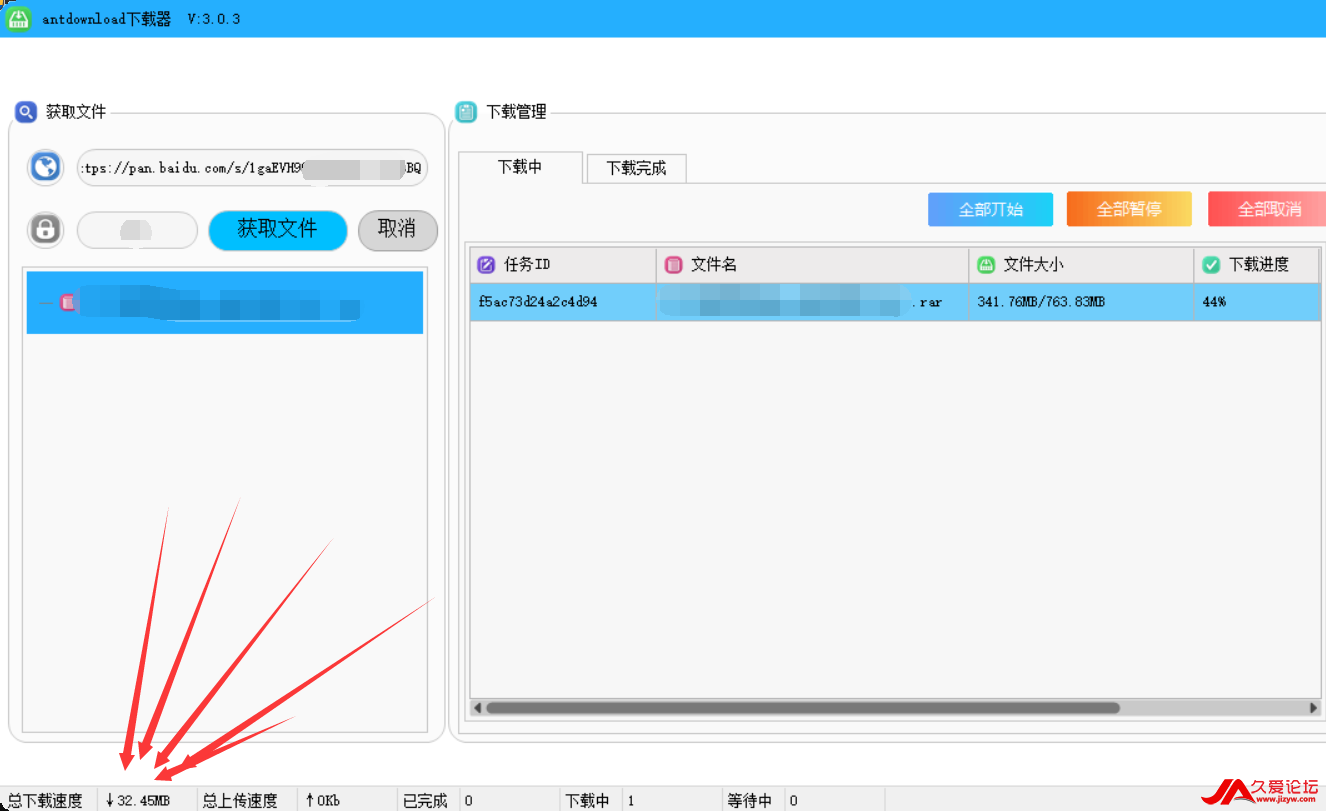Click the horizontal scrollbar left arrow
The height and width of the screenshot is (811, 1326).
coord(477,708)
